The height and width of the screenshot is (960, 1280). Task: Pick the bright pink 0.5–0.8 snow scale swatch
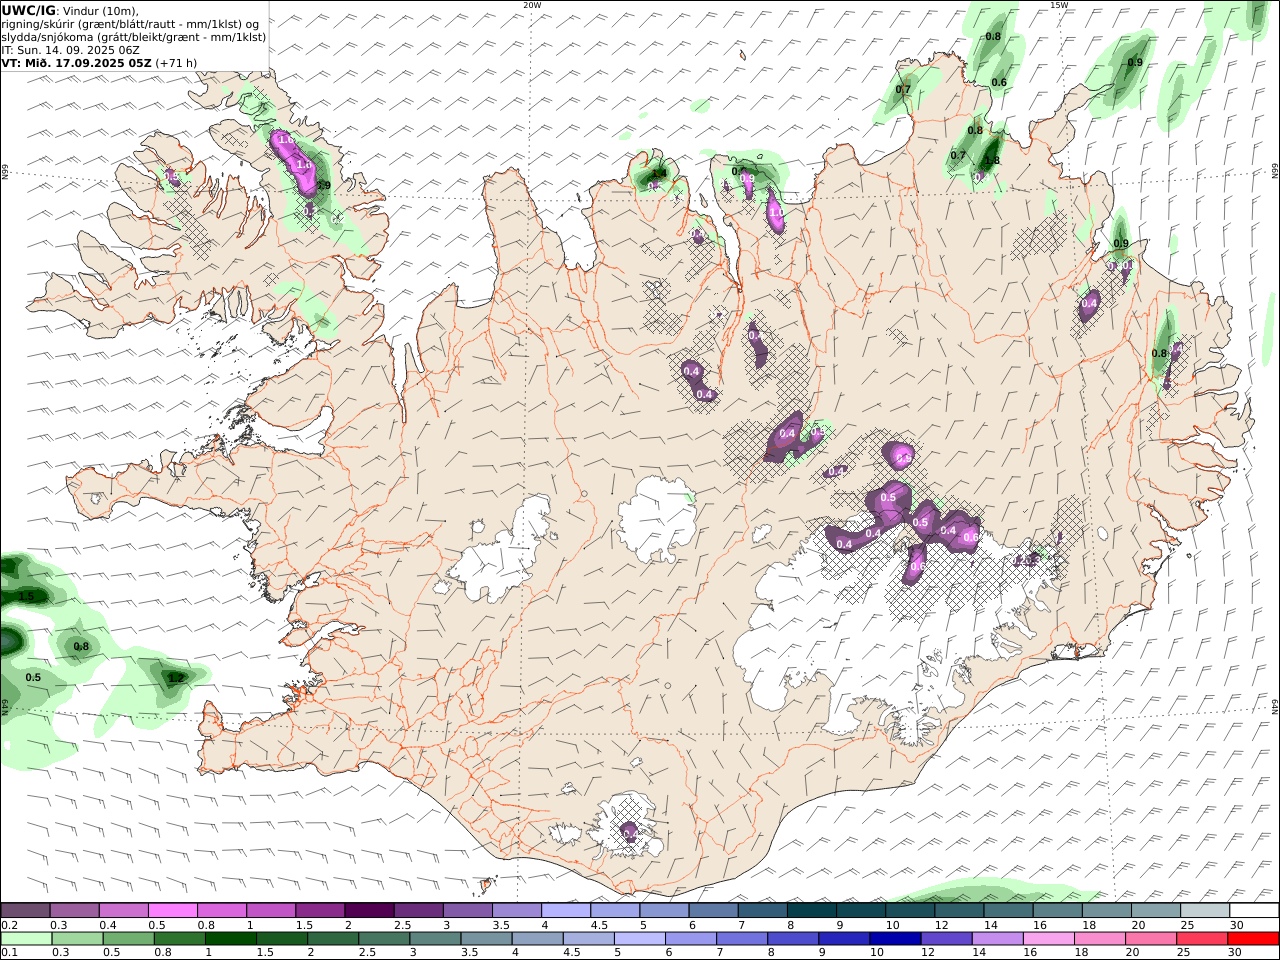(x=172, y=910)
